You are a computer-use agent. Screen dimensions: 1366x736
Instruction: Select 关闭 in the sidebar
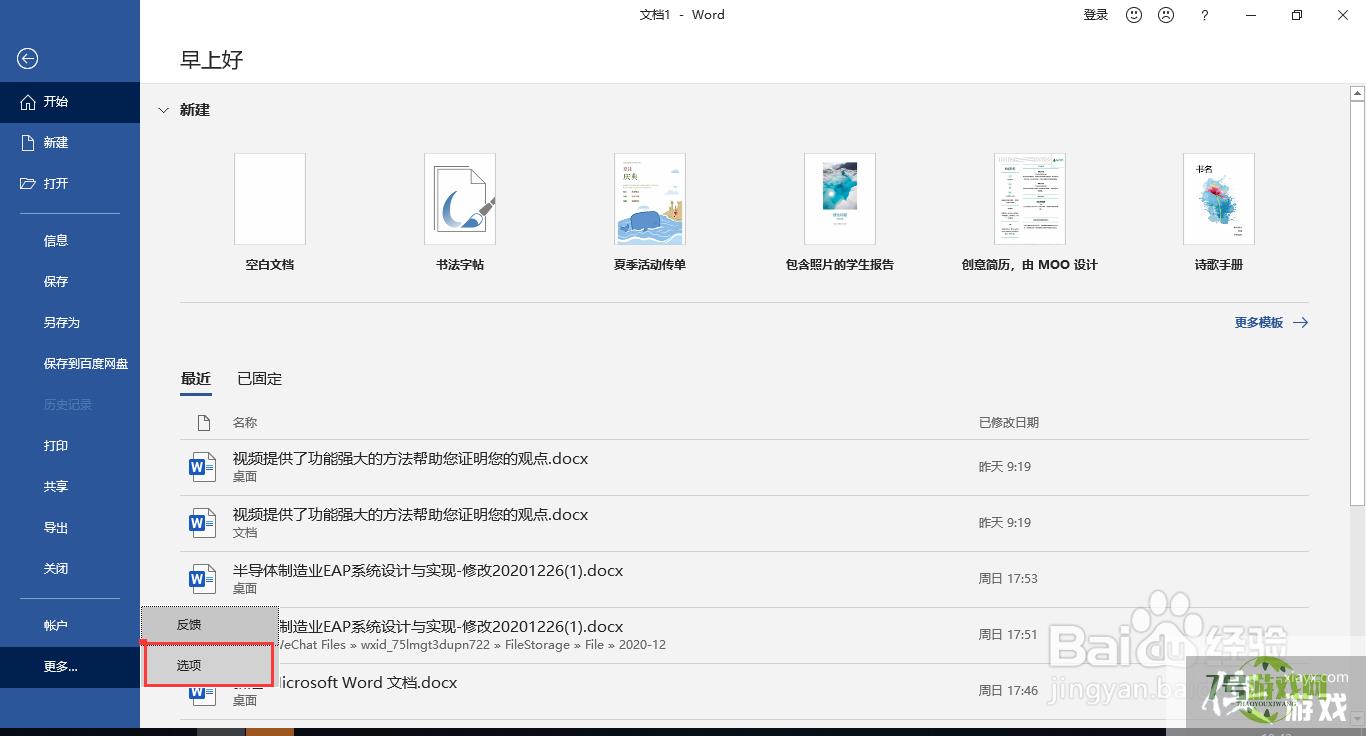[x=70, y=569]
